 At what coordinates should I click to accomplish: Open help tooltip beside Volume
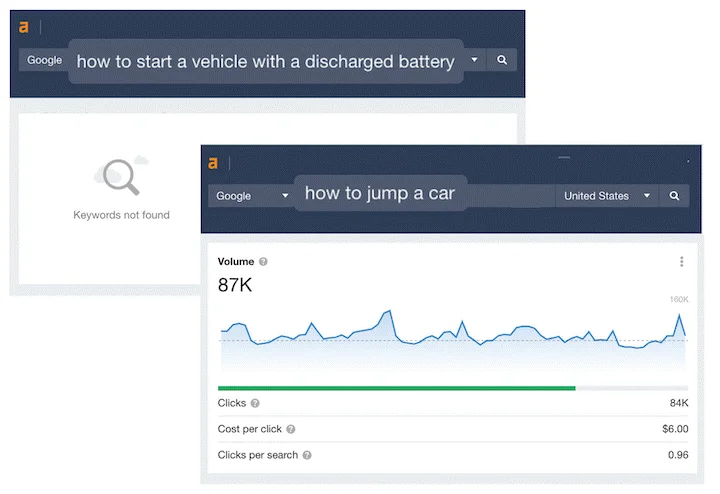(x=263, y=262)
